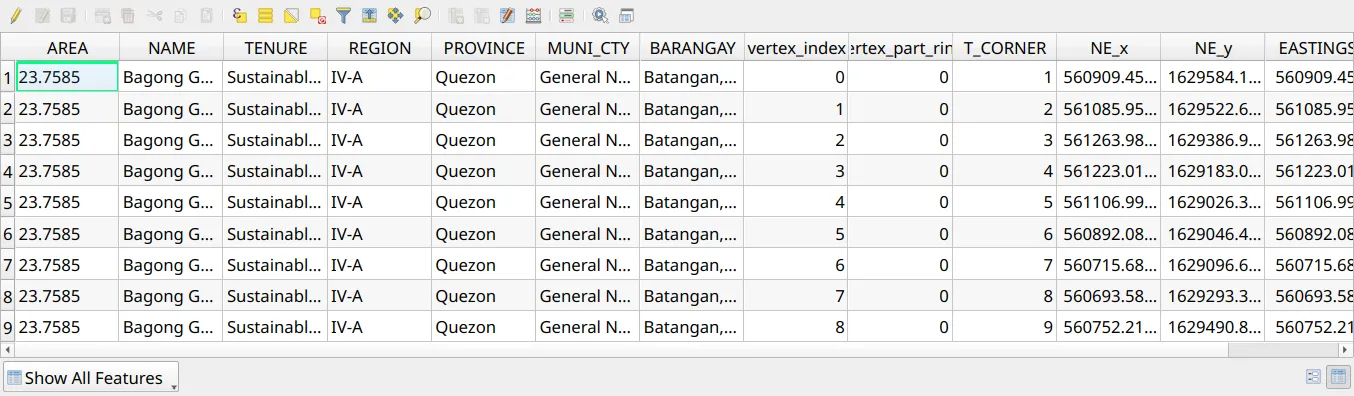
Task: Click the invert selection icon
Action: pyautogui.click(x=291, y=16)
